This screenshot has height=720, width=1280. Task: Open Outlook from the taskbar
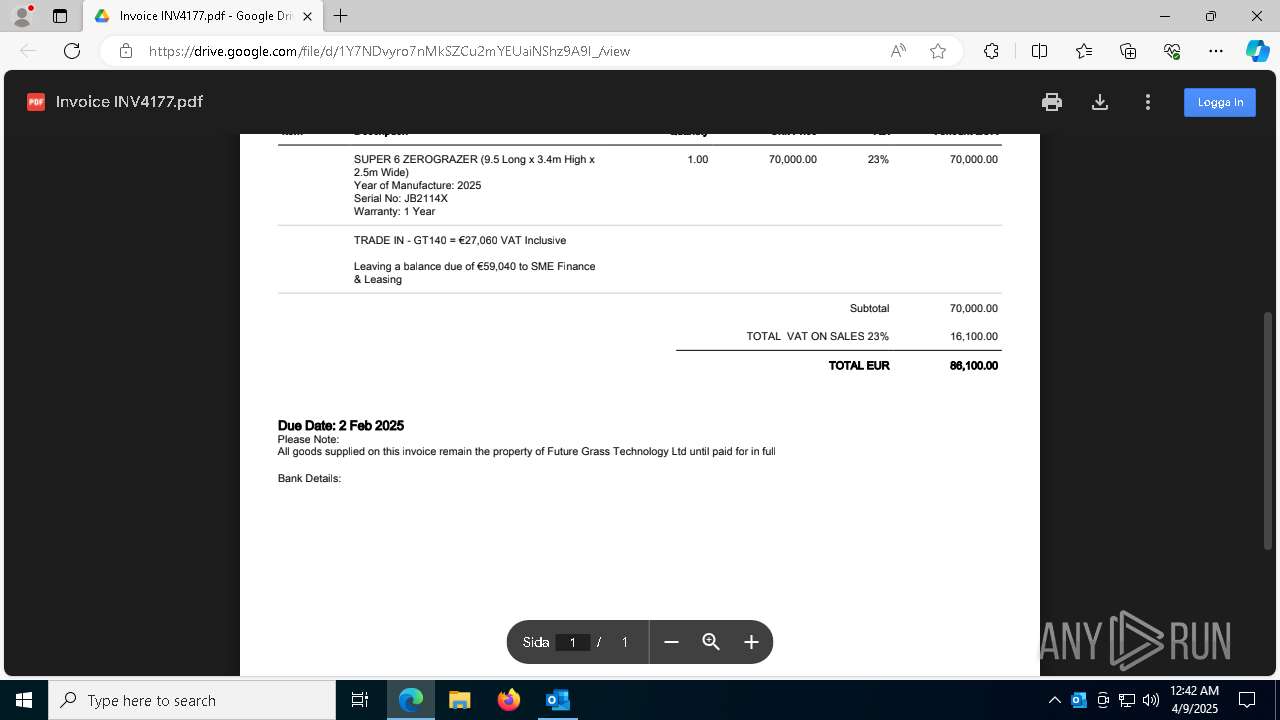(x=557, y=700)
